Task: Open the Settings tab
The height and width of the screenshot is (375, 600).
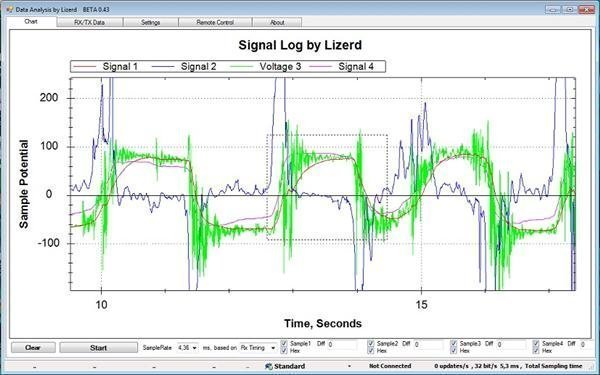Action: coord(150,22)
